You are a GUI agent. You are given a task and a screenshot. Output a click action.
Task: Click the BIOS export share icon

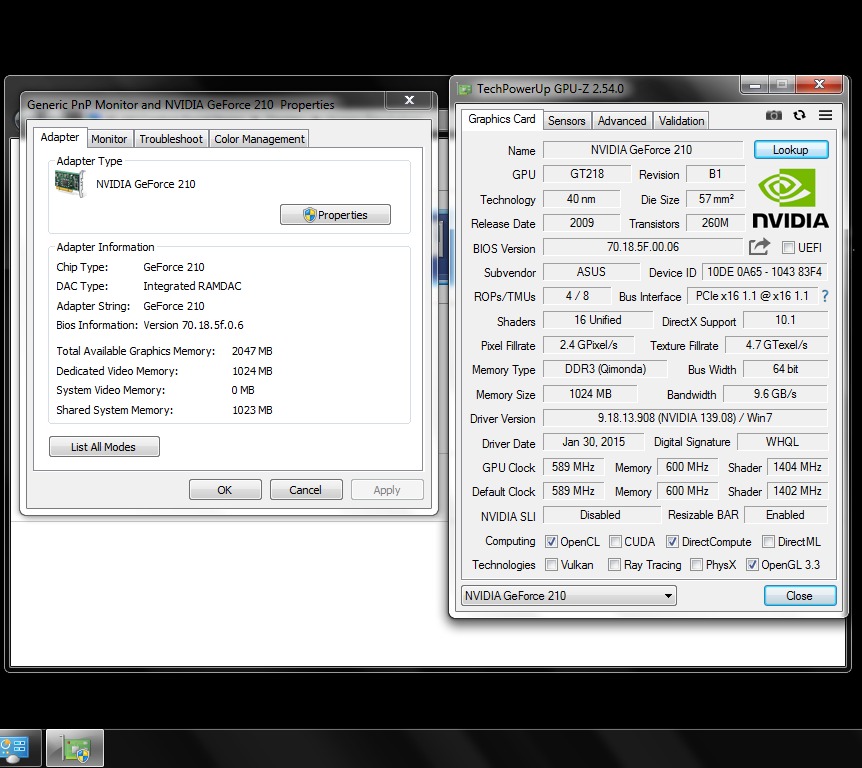coord(760,247)
